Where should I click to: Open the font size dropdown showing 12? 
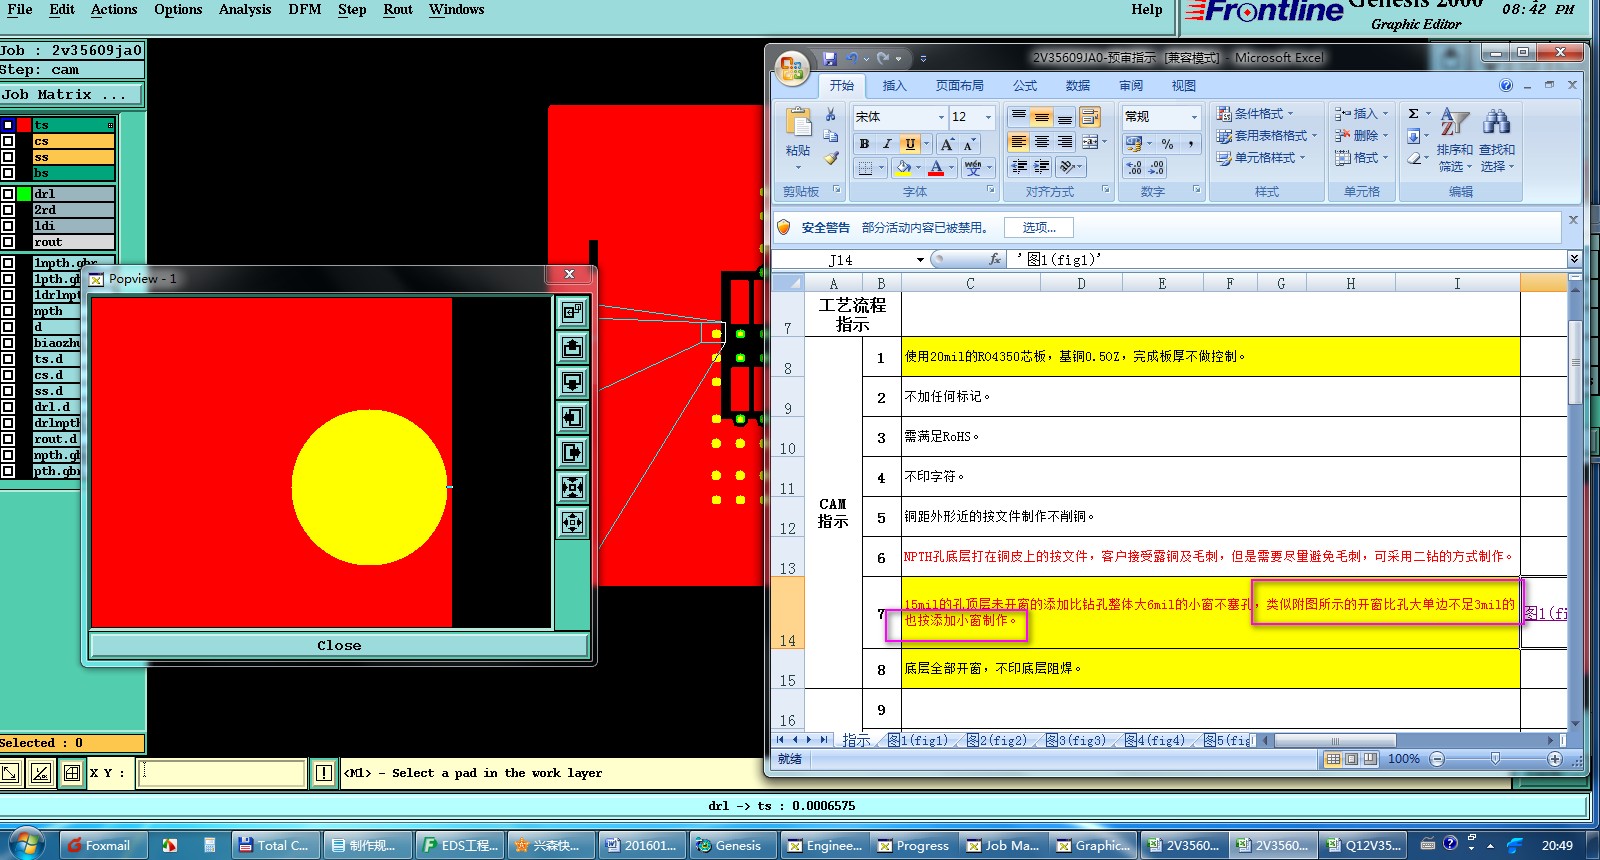[988, 117]
